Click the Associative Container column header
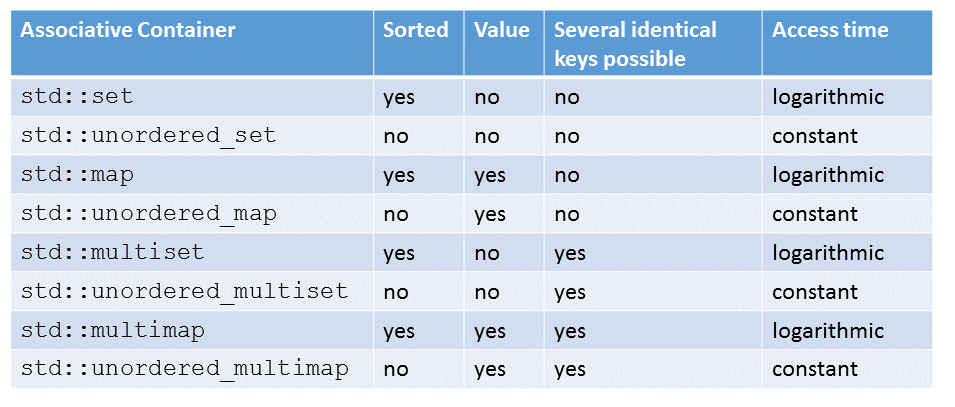The height and width of the screenshot is (407, 955). click(x=128, y=30)
